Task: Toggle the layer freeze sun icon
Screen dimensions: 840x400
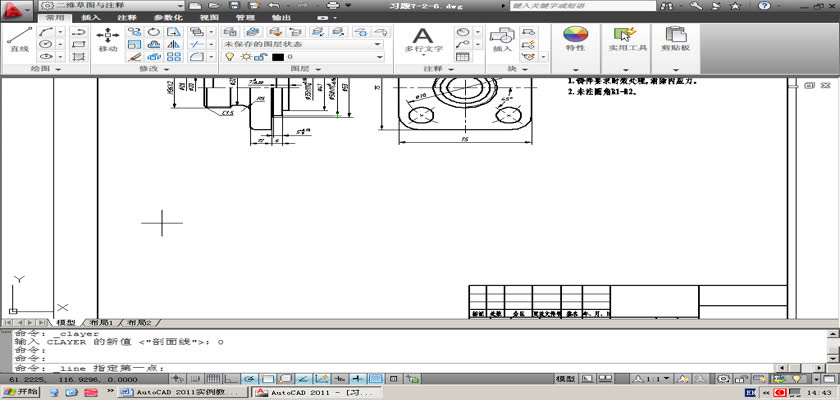Action: 243,57
